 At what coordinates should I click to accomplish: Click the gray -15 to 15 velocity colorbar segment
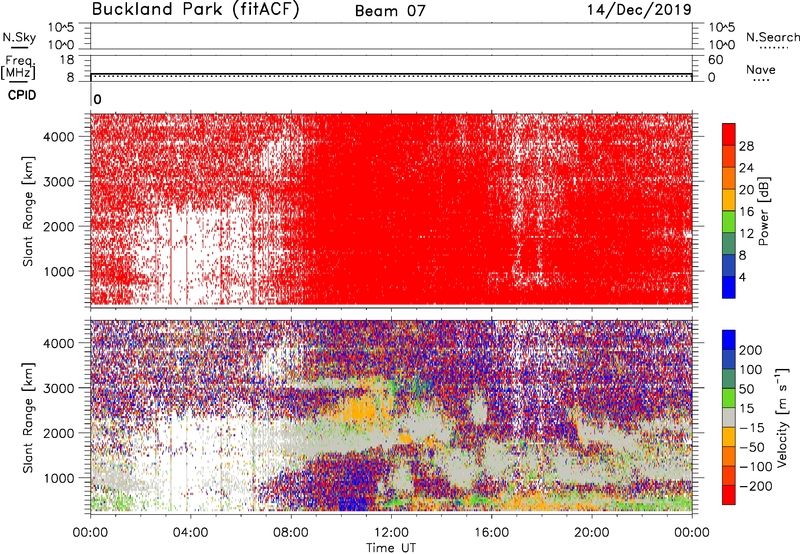729,417
